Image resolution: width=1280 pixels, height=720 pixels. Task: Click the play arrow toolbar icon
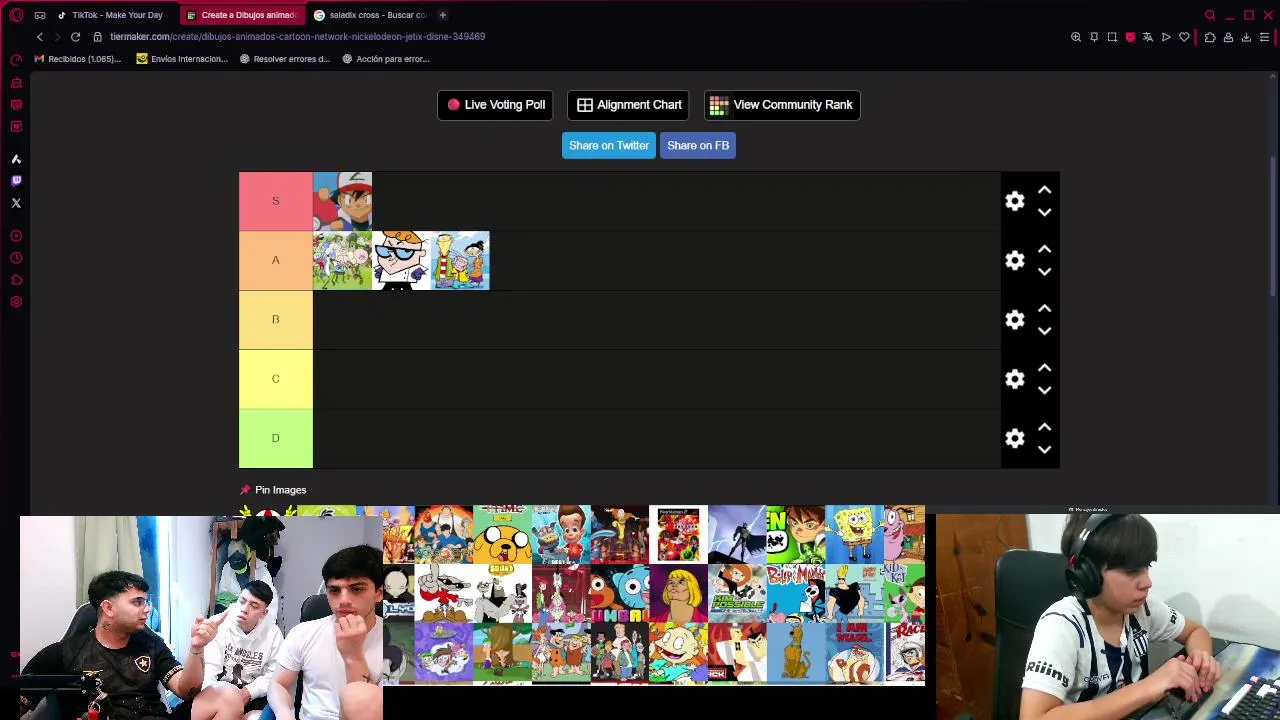pyautogui.click(x=1166, y=37)
